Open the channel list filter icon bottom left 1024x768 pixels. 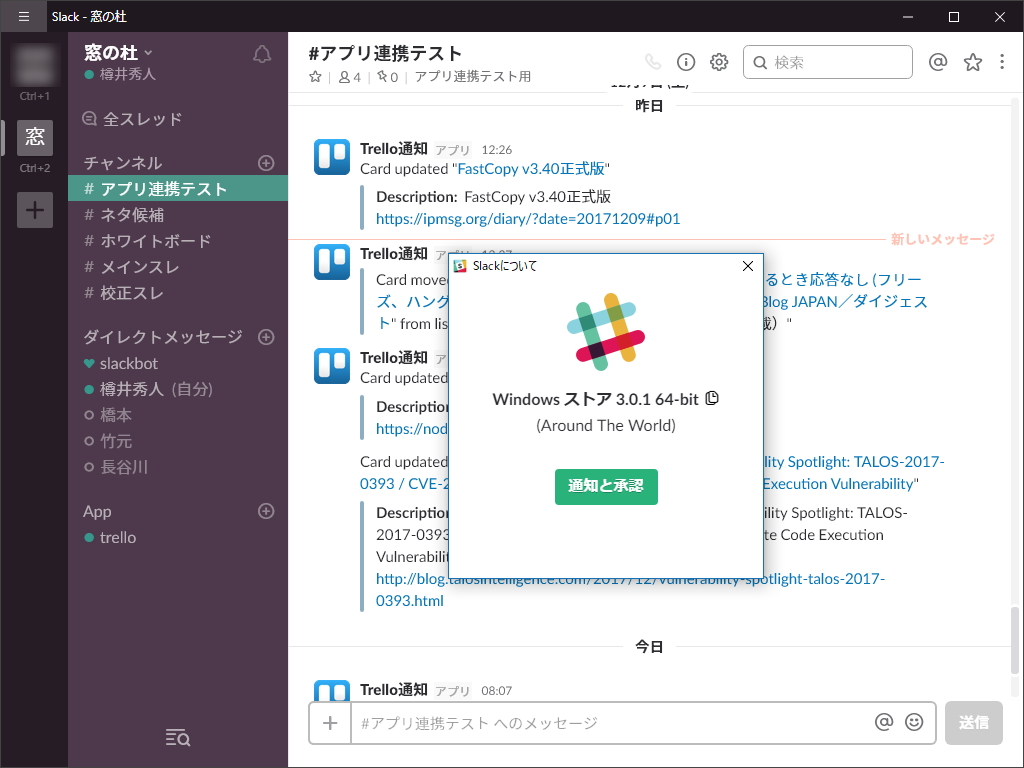pos(177,738)
